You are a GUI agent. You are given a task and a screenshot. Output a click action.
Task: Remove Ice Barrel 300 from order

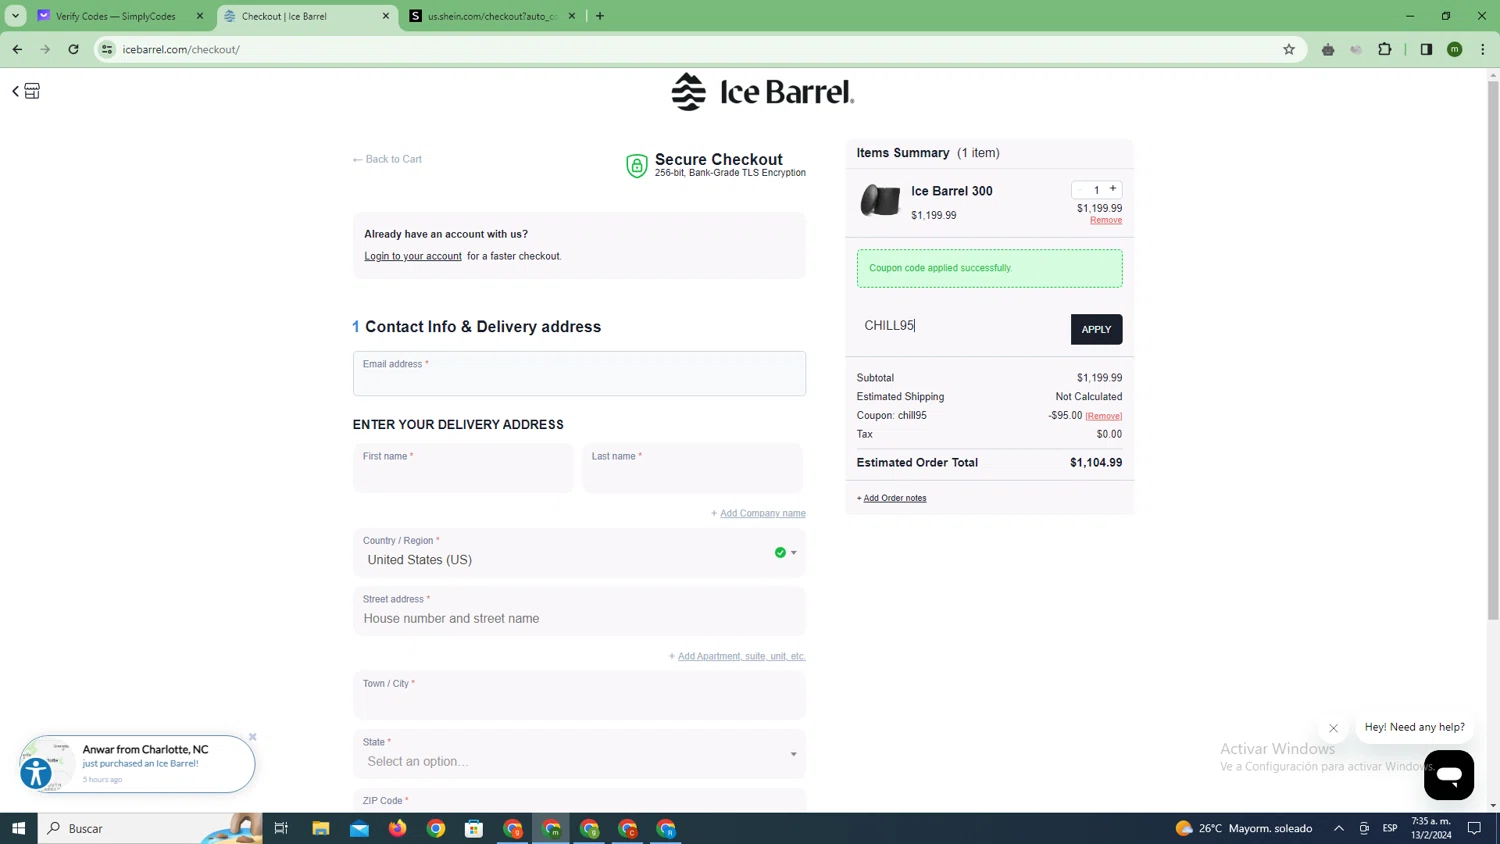coord(1106,220)
